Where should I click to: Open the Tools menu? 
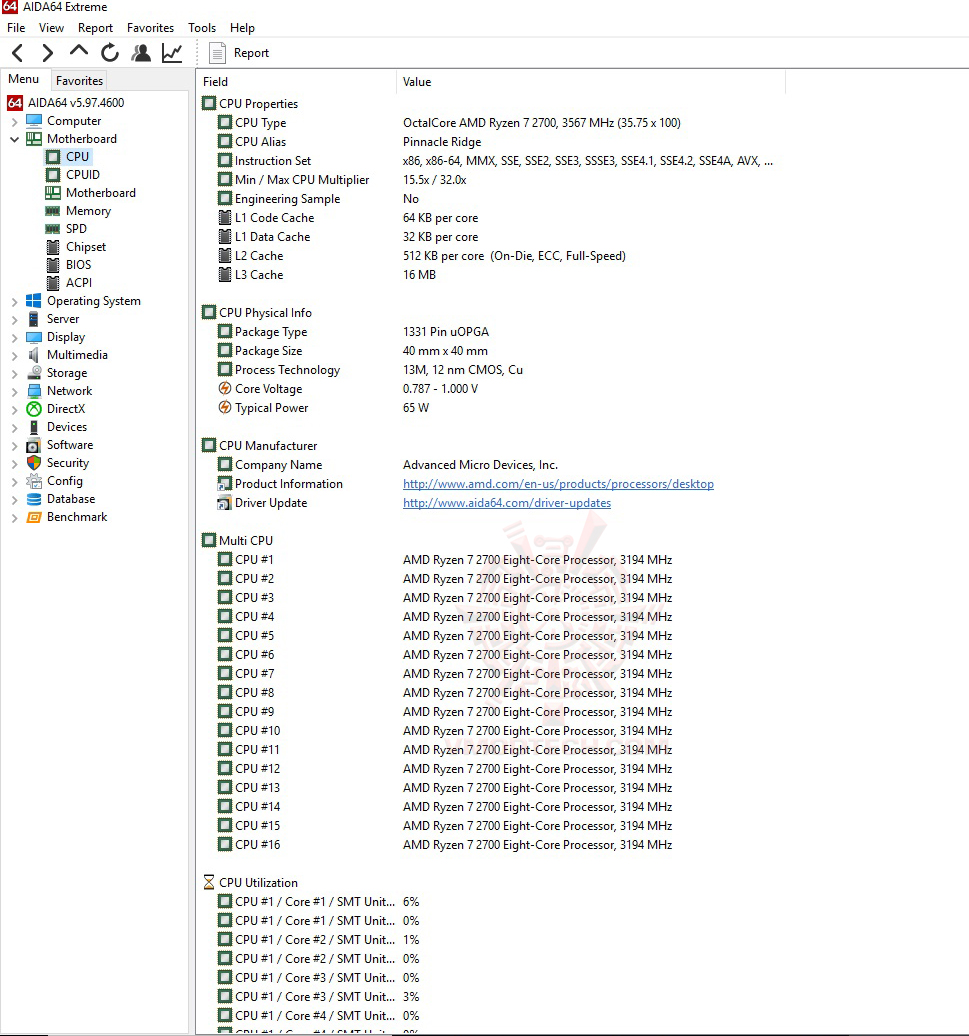[x=201, y=28]
